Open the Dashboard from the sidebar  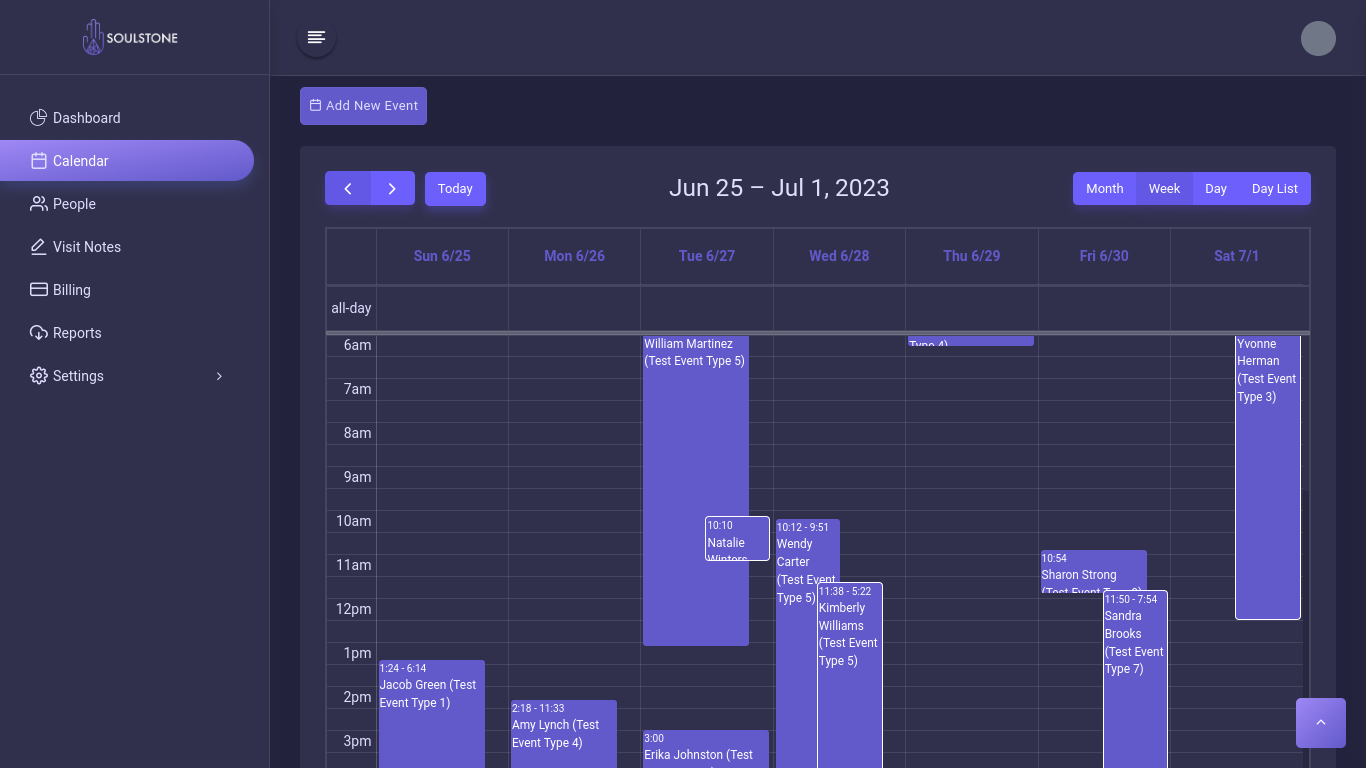point(86,118)
